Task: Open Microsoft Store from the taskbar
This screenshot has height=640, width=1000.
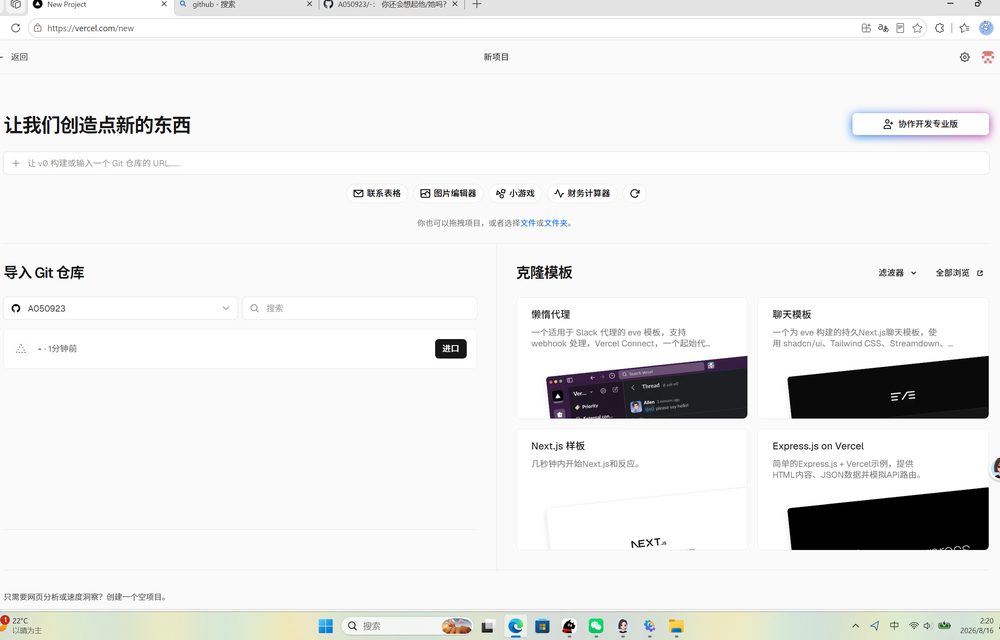Action: (x=542, y=626)
